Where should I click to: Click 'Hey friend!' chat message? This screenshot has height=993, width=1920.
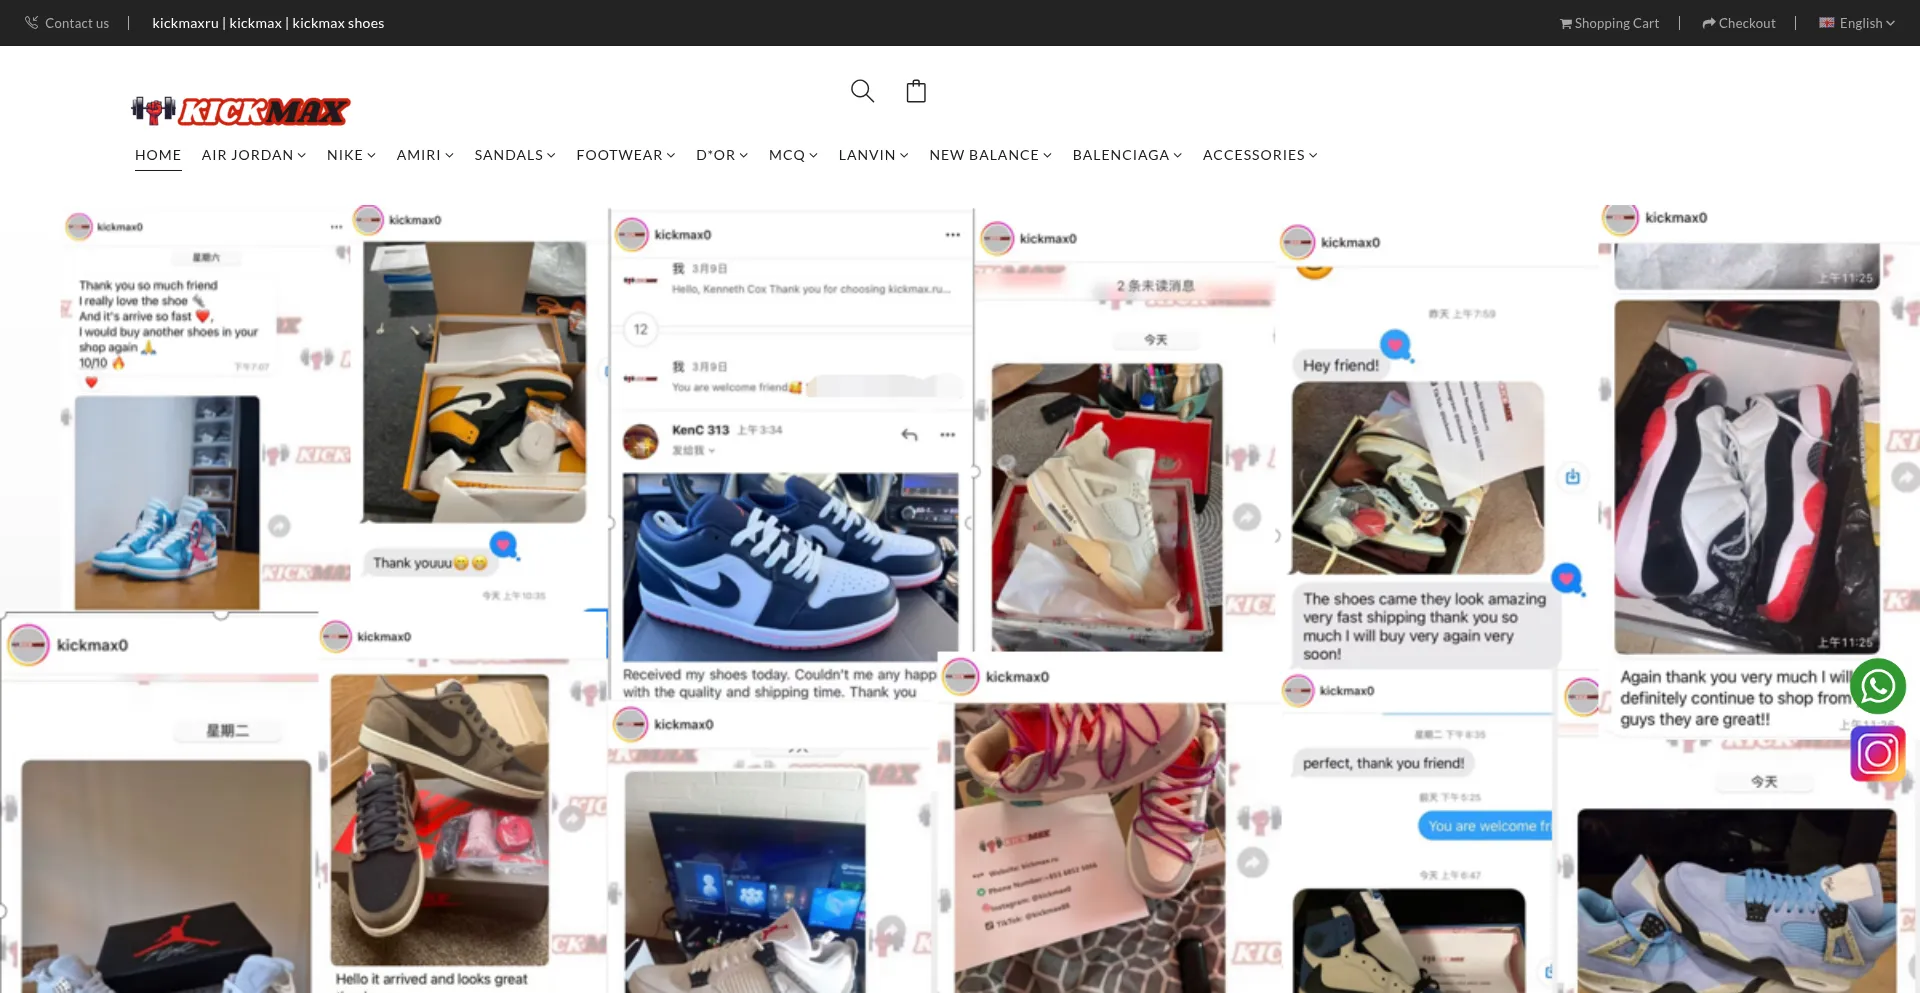pos(1341,365)
